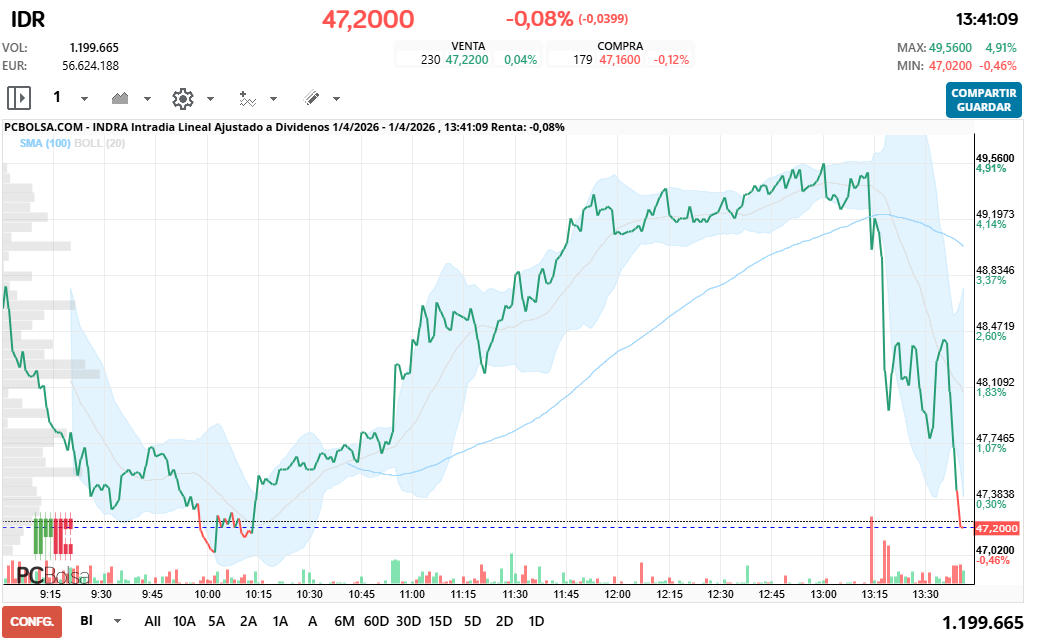Click the BOLL (20) legend label
Screen dimensions: 1037x643
point(99,143)
